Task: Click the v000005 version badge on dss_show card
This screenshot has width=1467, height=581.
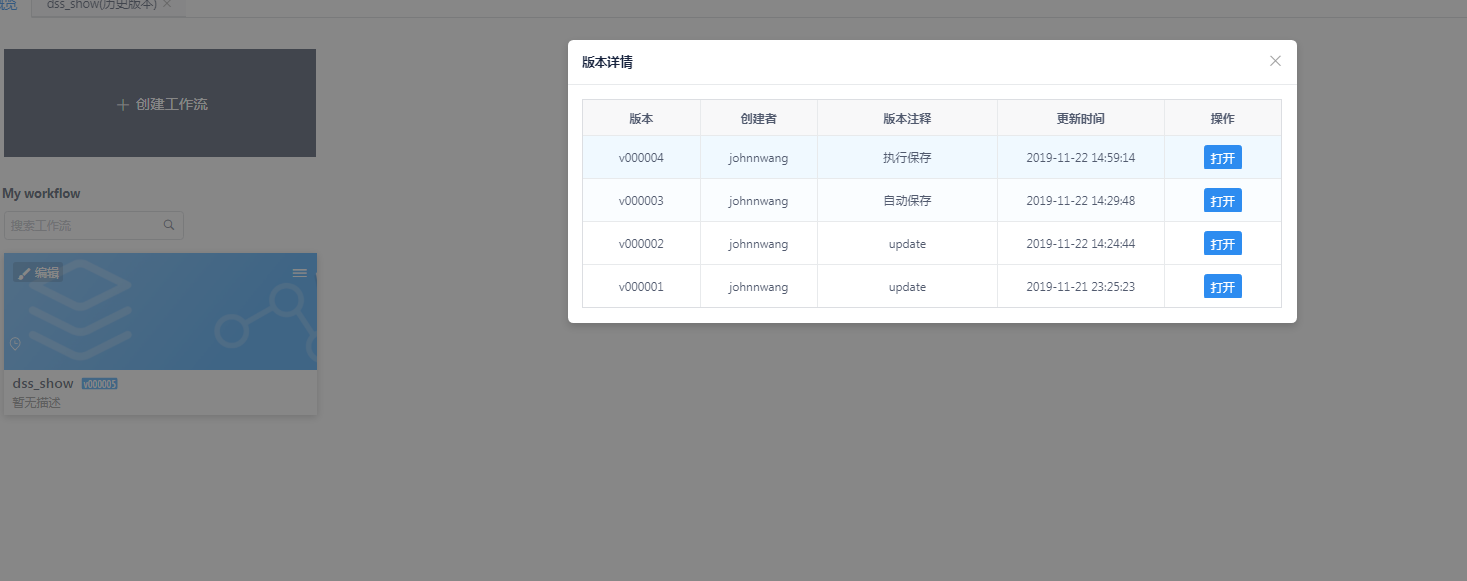Action: tap(99, 383)
